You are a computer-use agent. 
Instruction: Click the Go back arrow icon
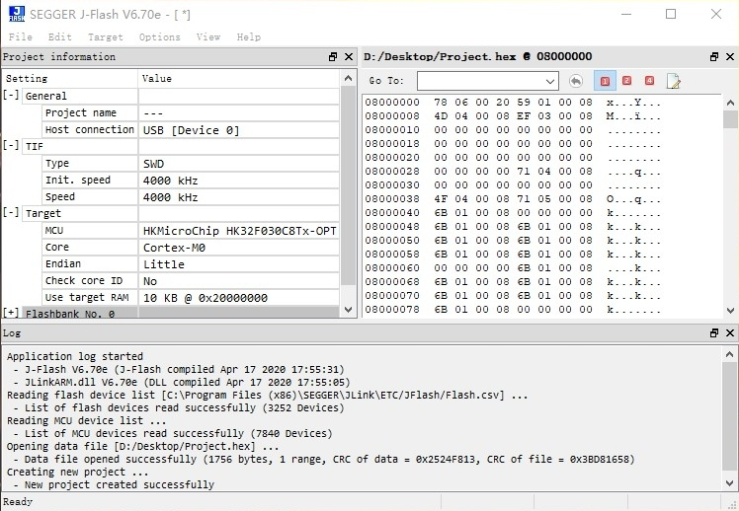click(x=575, y=81)
